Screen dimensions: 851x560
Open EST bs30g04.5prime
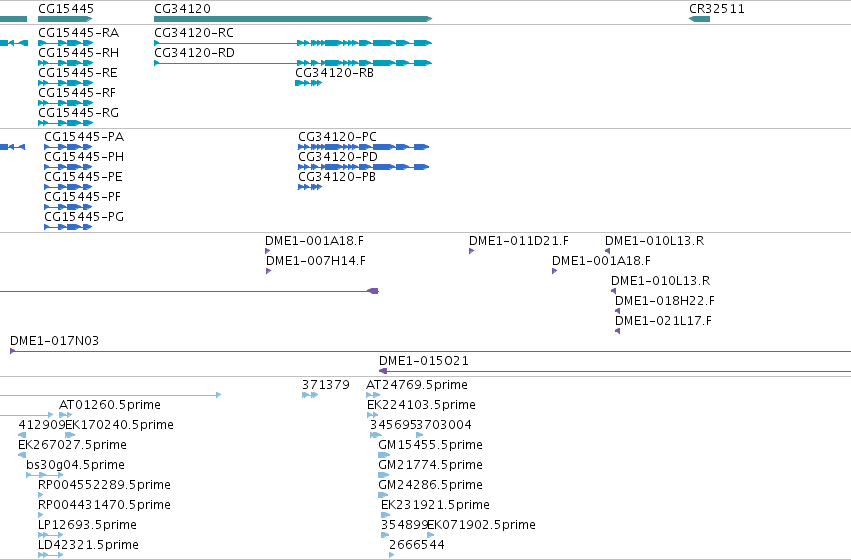click(75, 465)
